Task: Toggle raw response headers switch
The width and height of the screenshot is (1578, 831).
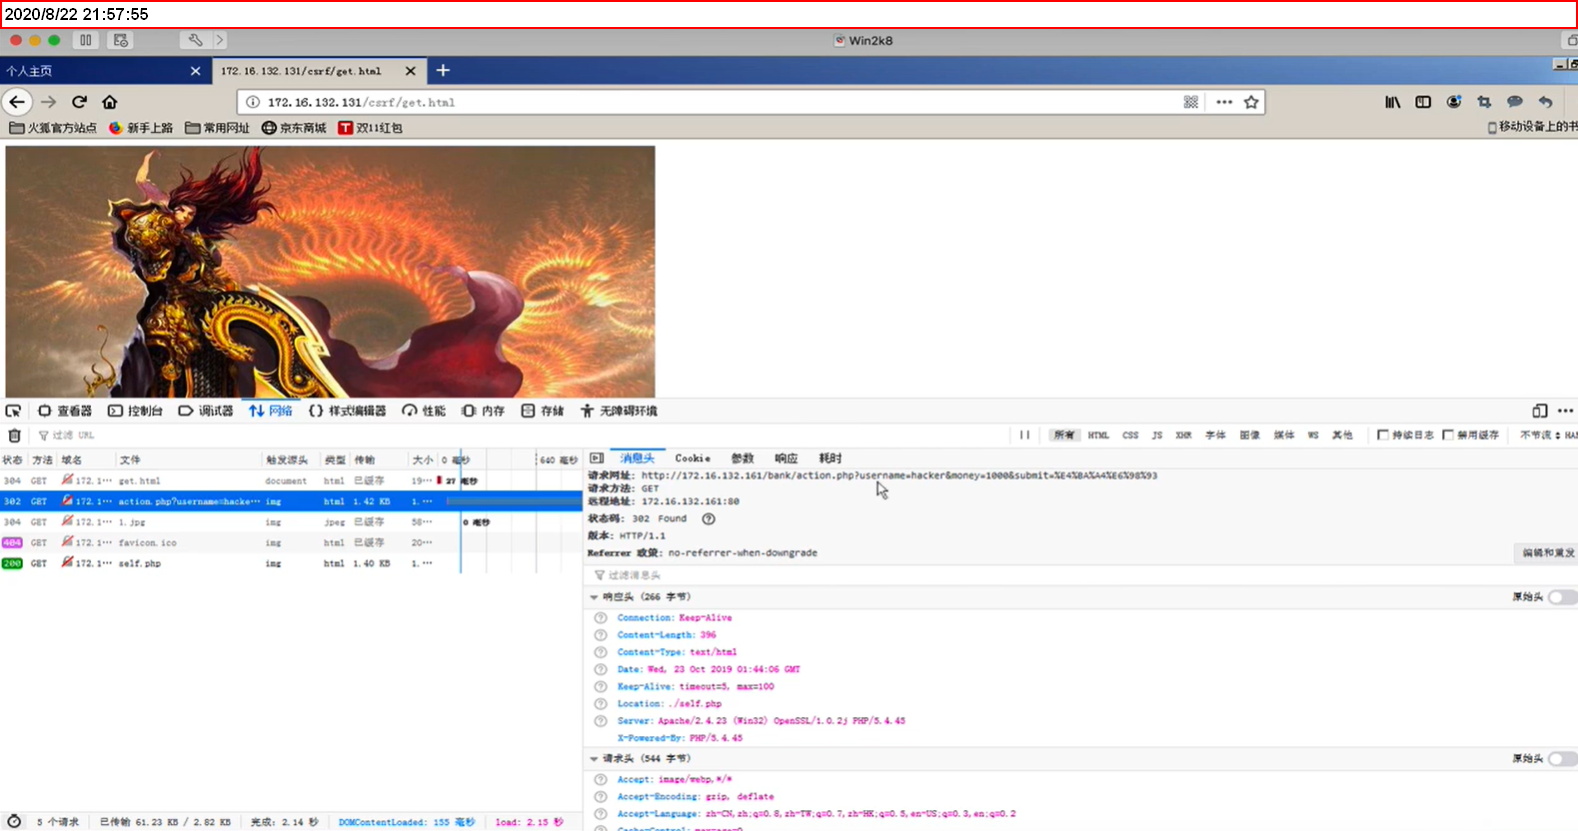Action: (x=1562, y=597)
